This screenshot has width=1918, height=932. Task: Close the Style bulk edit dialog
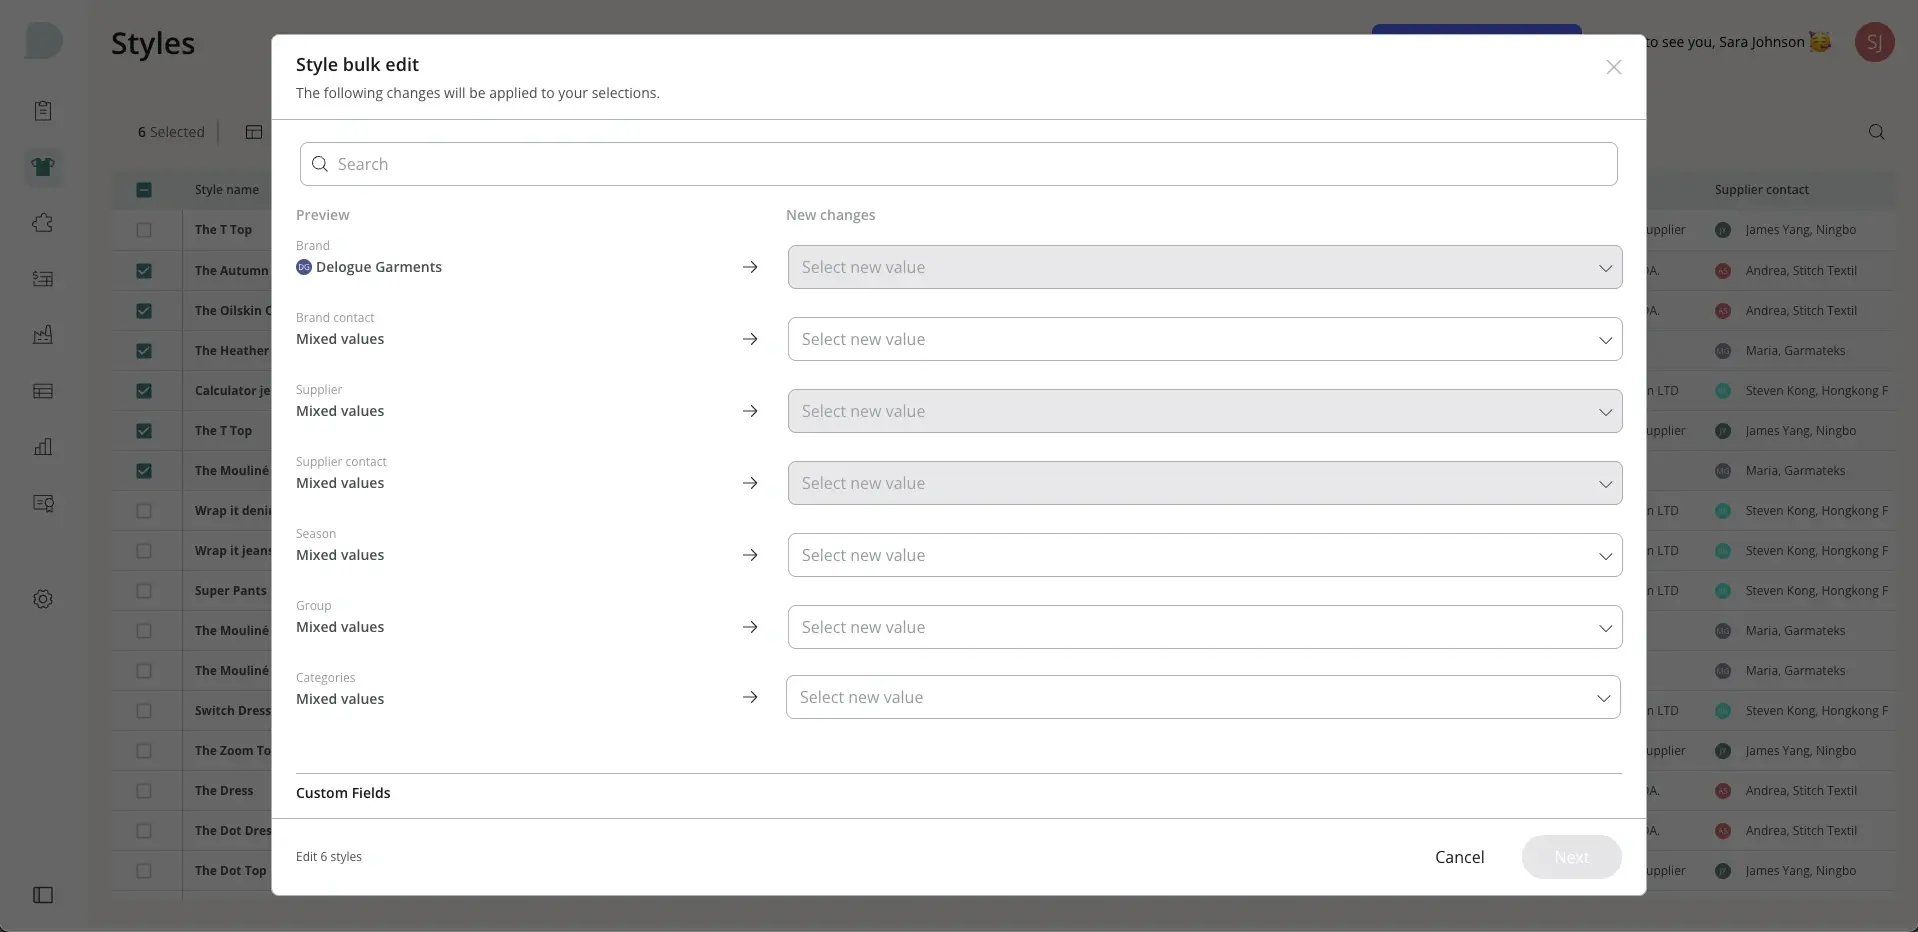point(1613,67)
